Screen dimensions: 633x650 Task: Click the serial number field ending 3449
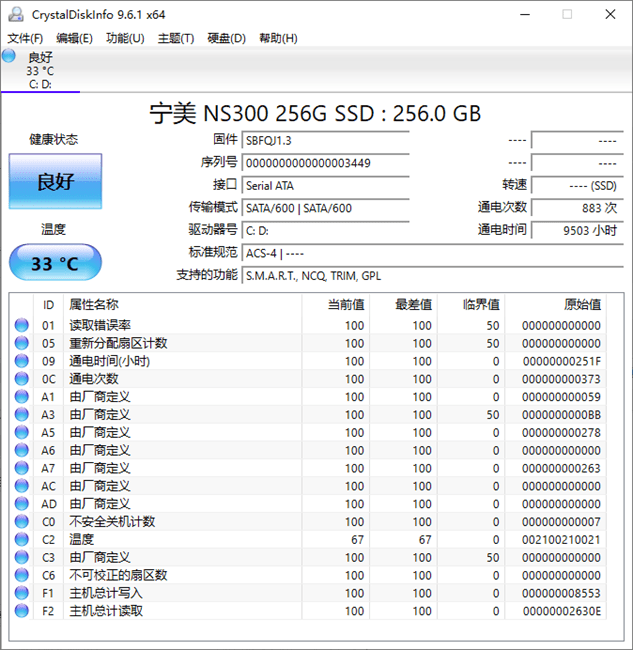point(326,163)
